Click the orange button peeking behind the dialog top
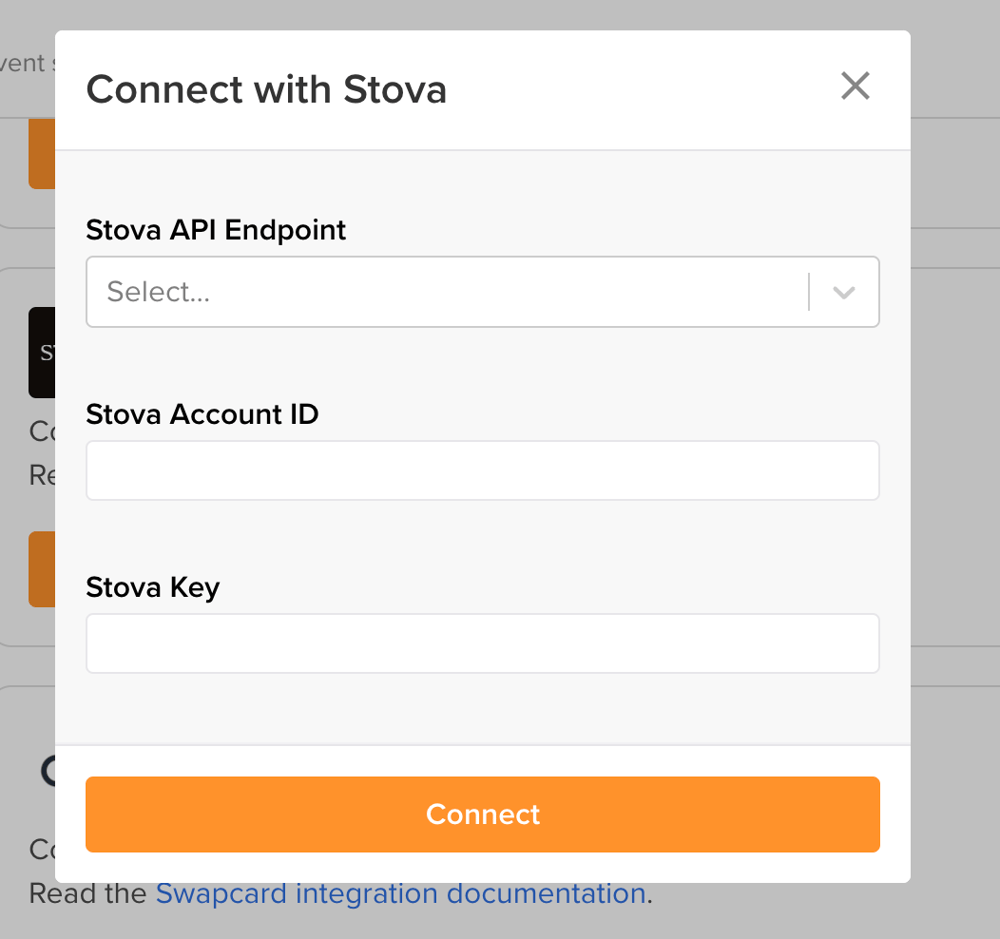Viewport: 1000px width, 939px height. click(41, 153)
